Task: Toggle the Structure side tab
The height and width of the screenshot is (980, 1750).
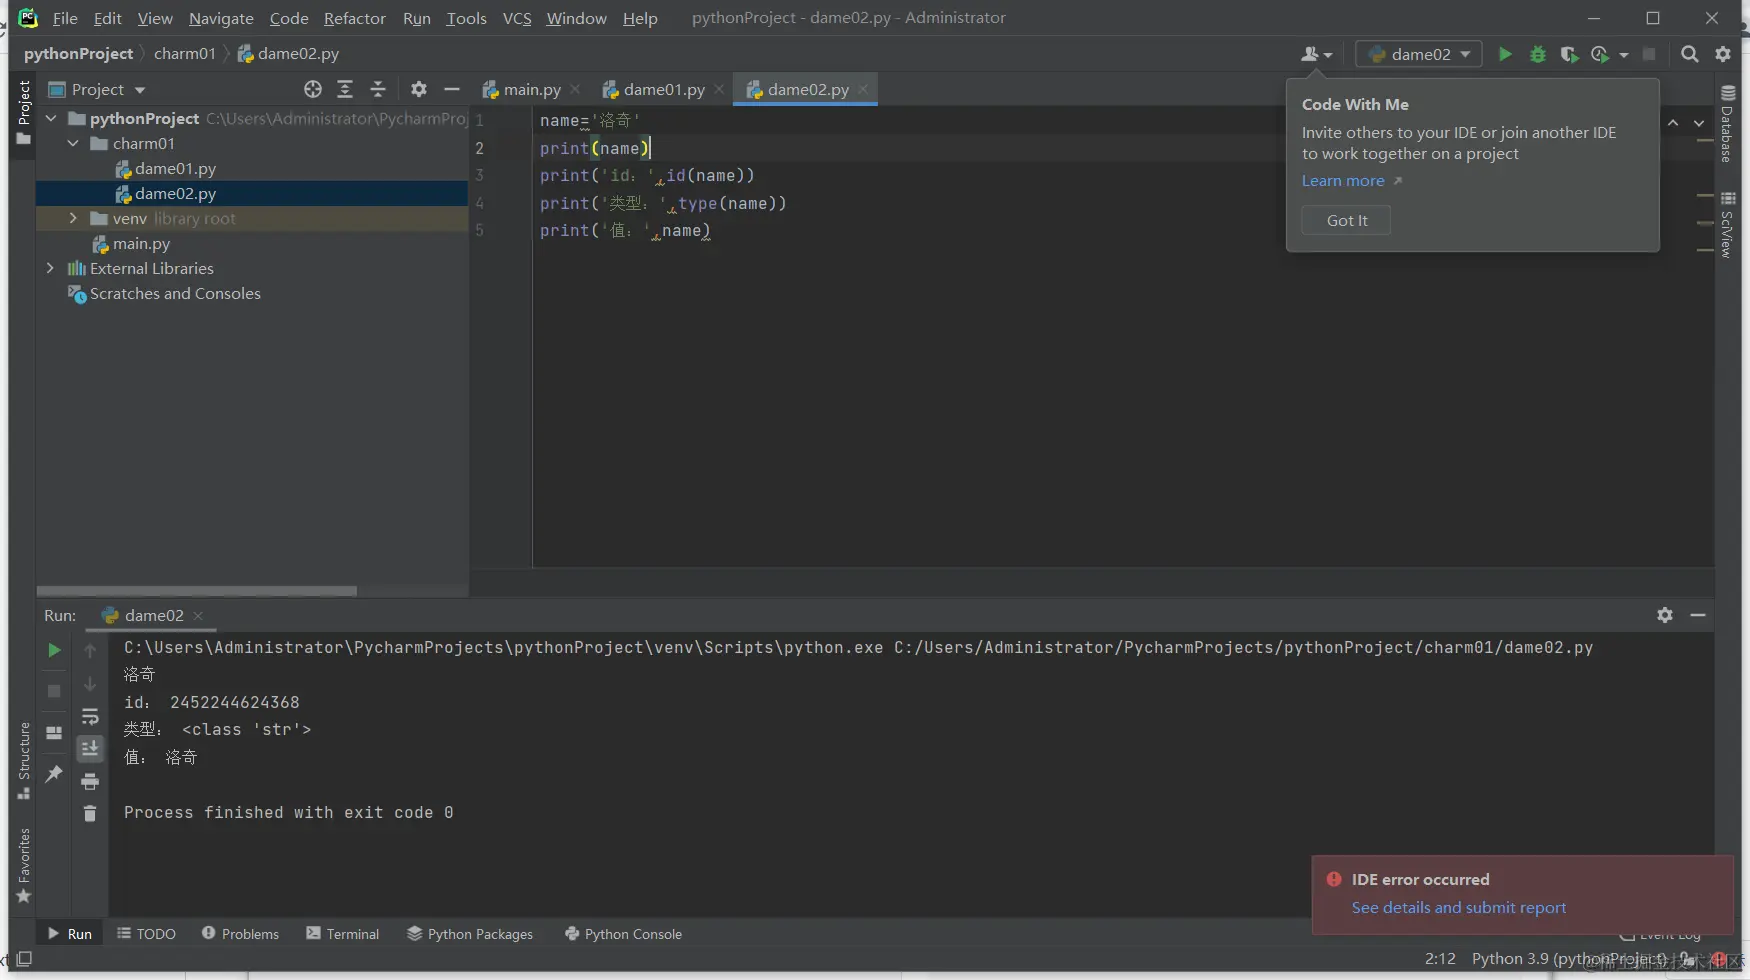Action: [24, 761]
